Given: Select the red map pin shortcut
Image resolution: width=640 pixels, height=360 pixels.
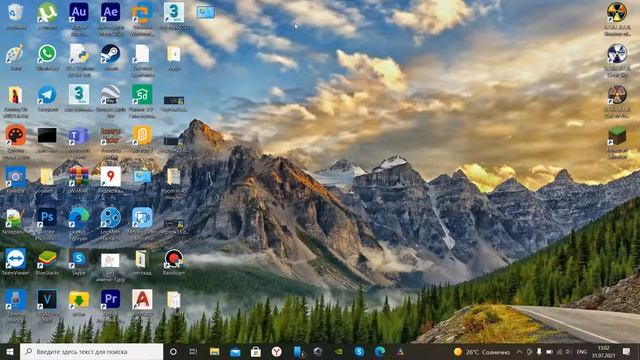Looking at the screenshot, I should (111, 176).
